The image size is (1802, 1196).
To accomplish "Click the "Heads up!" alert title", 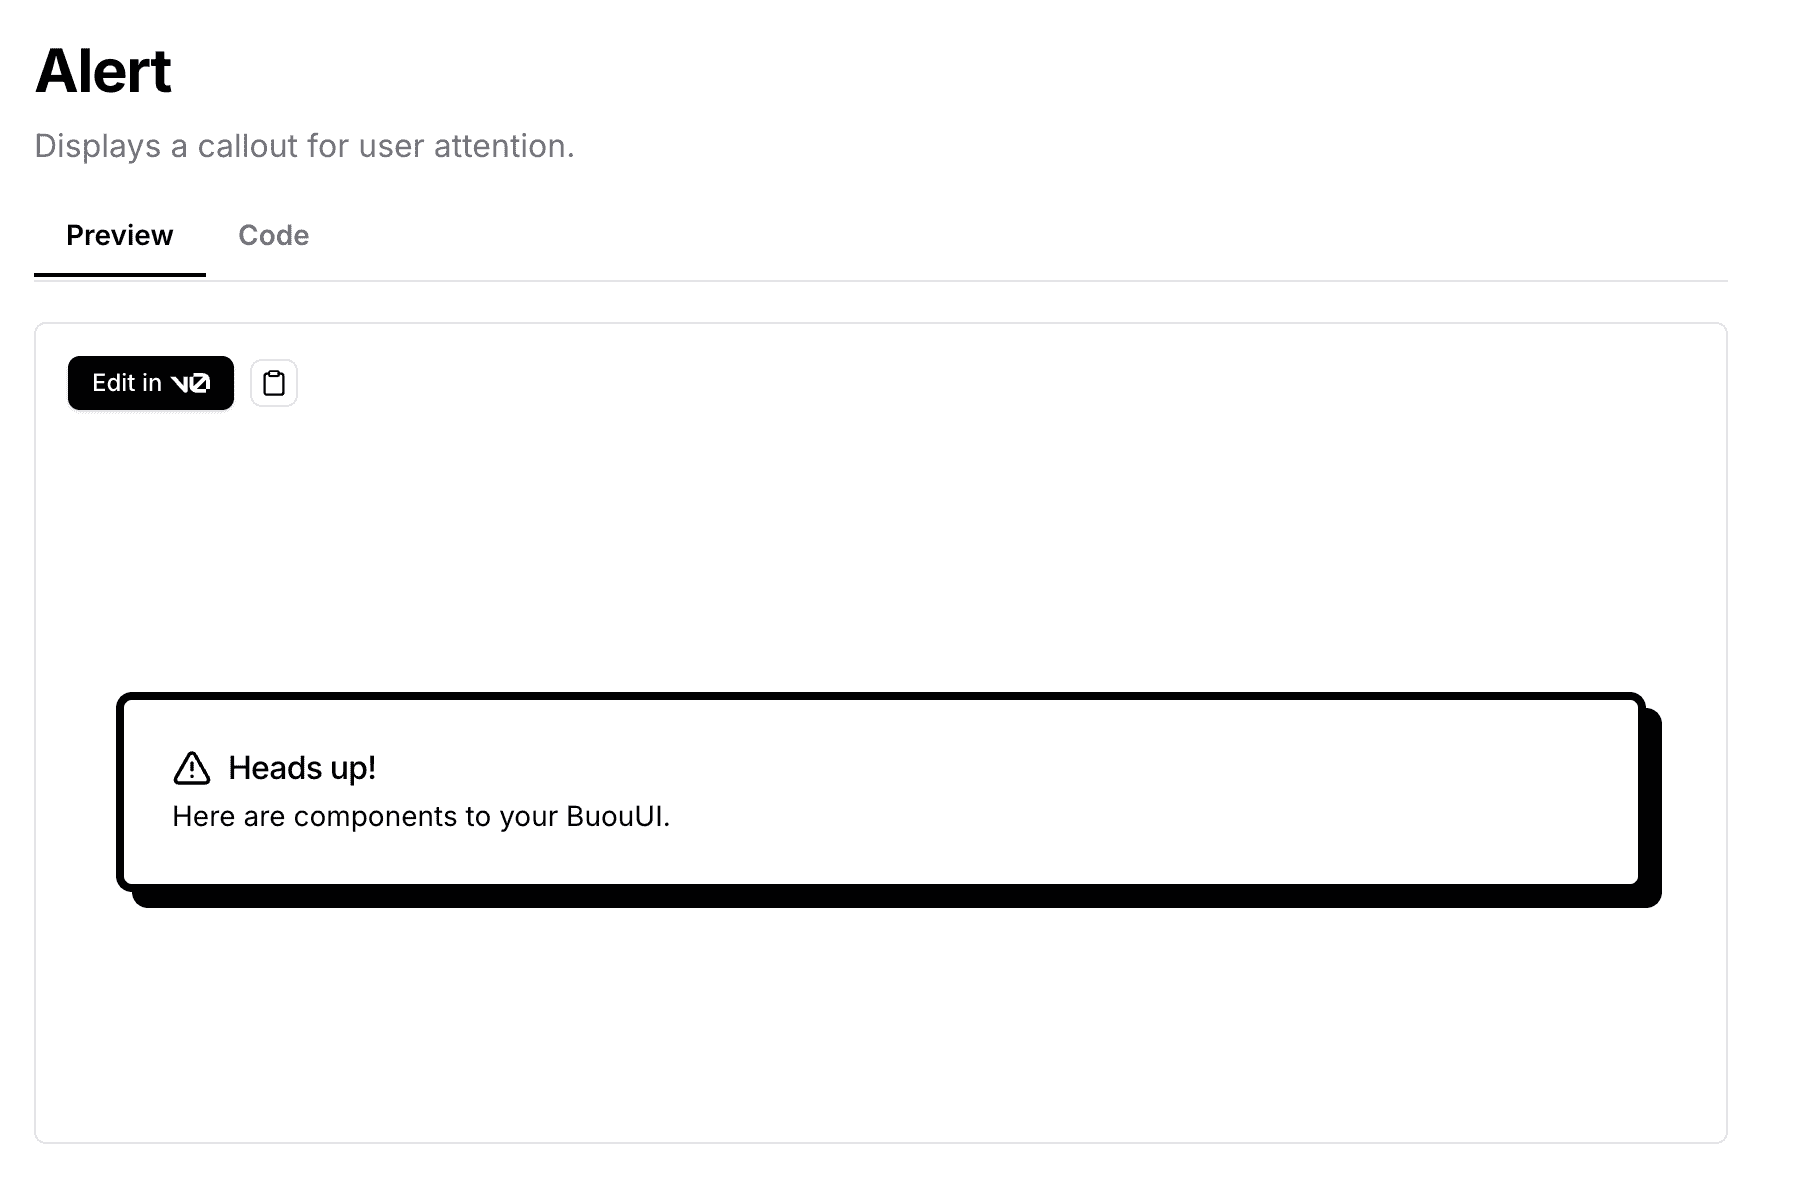I will 302,768.
